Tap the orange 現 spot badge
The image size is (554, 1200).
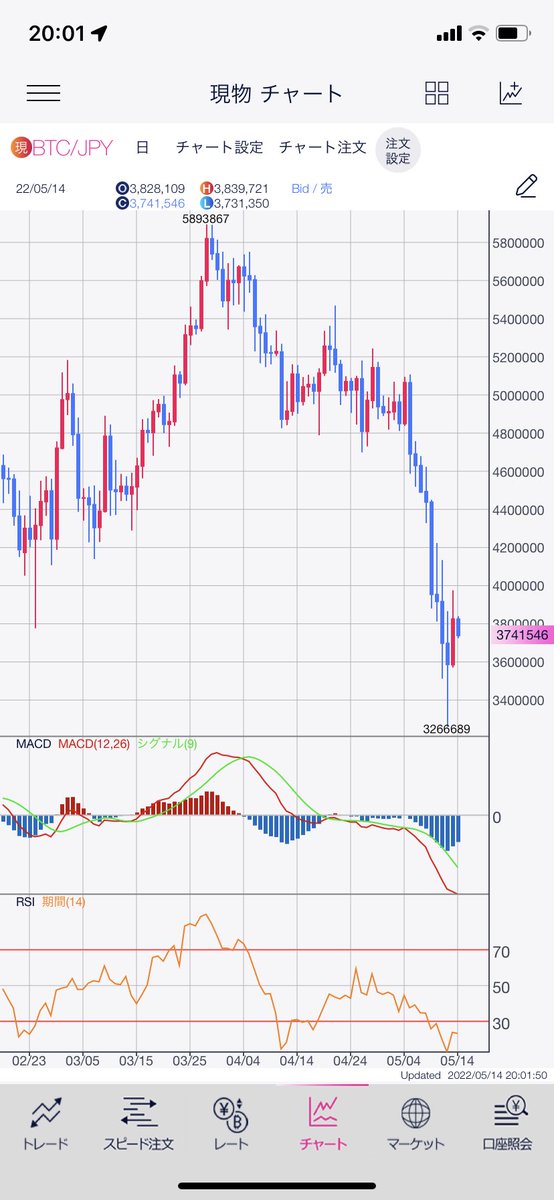(x=21, y=148)
